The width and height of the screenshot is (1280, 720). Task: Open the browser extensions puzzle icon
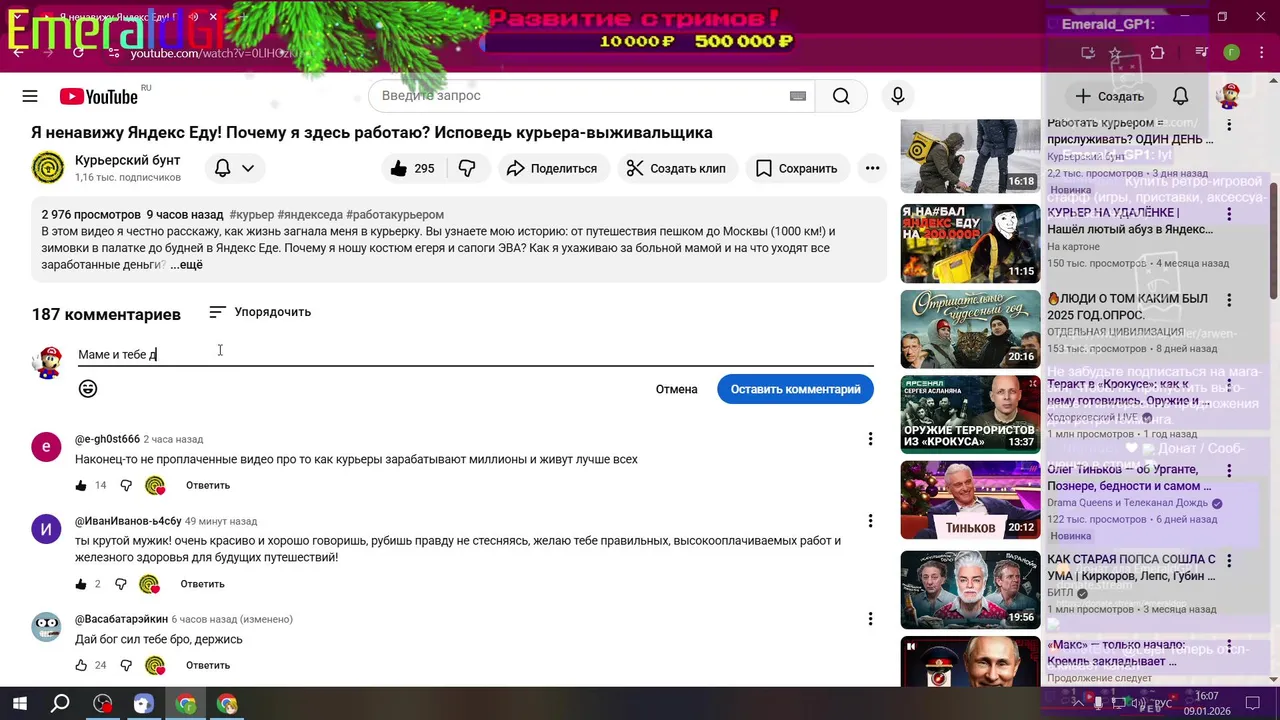pos(1157,53)
